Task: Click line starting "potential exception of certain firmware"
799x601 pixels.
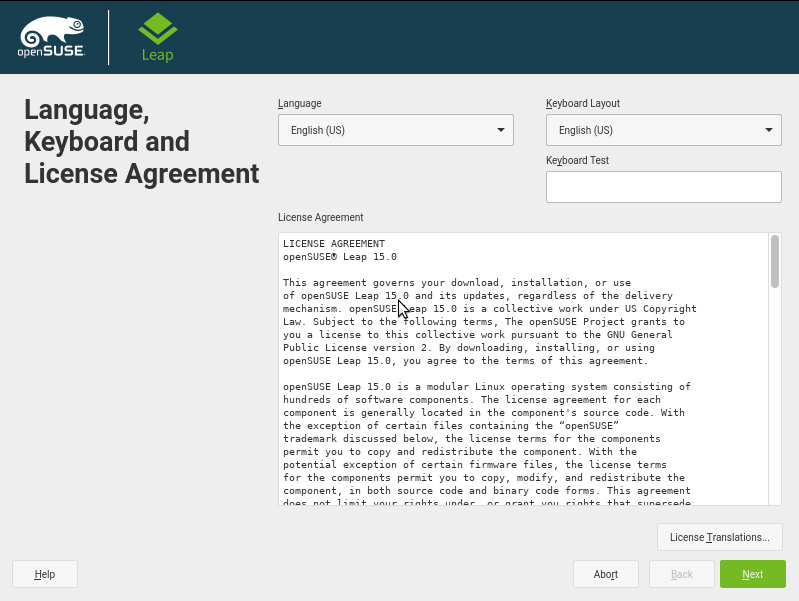Action: [474, 465]
